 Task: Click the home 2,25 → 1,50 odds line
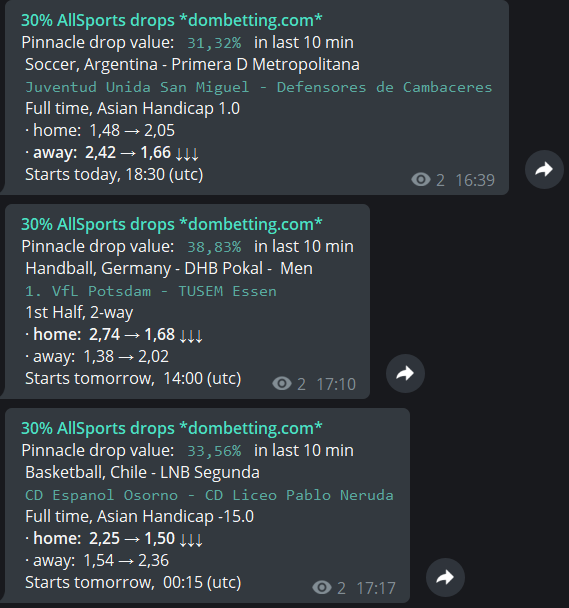click(114, 538)
